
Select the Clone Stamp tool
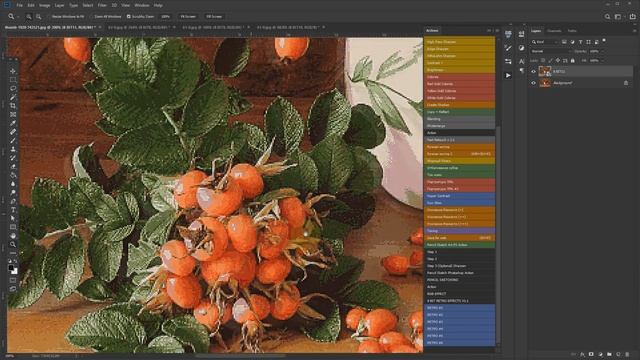point(13,149)
